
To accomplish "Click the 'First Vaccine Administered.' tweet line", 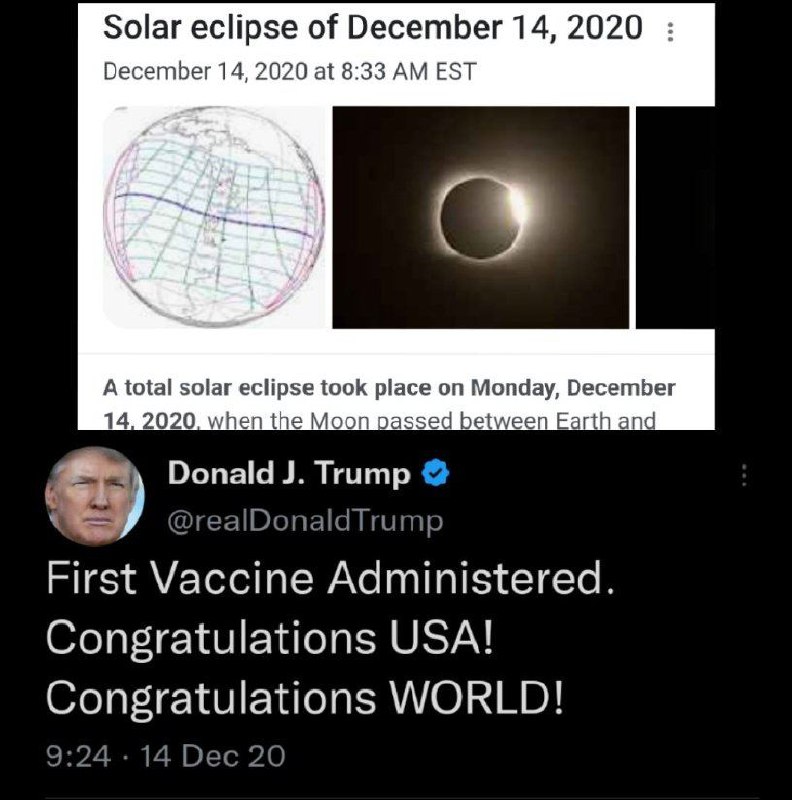I will tap(331, 578).
